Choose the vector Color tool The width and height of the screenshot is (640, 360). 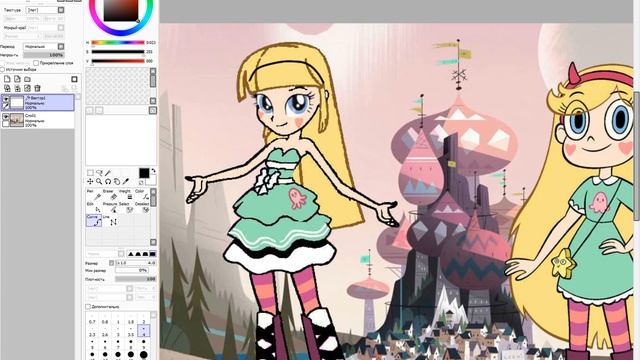142,195
